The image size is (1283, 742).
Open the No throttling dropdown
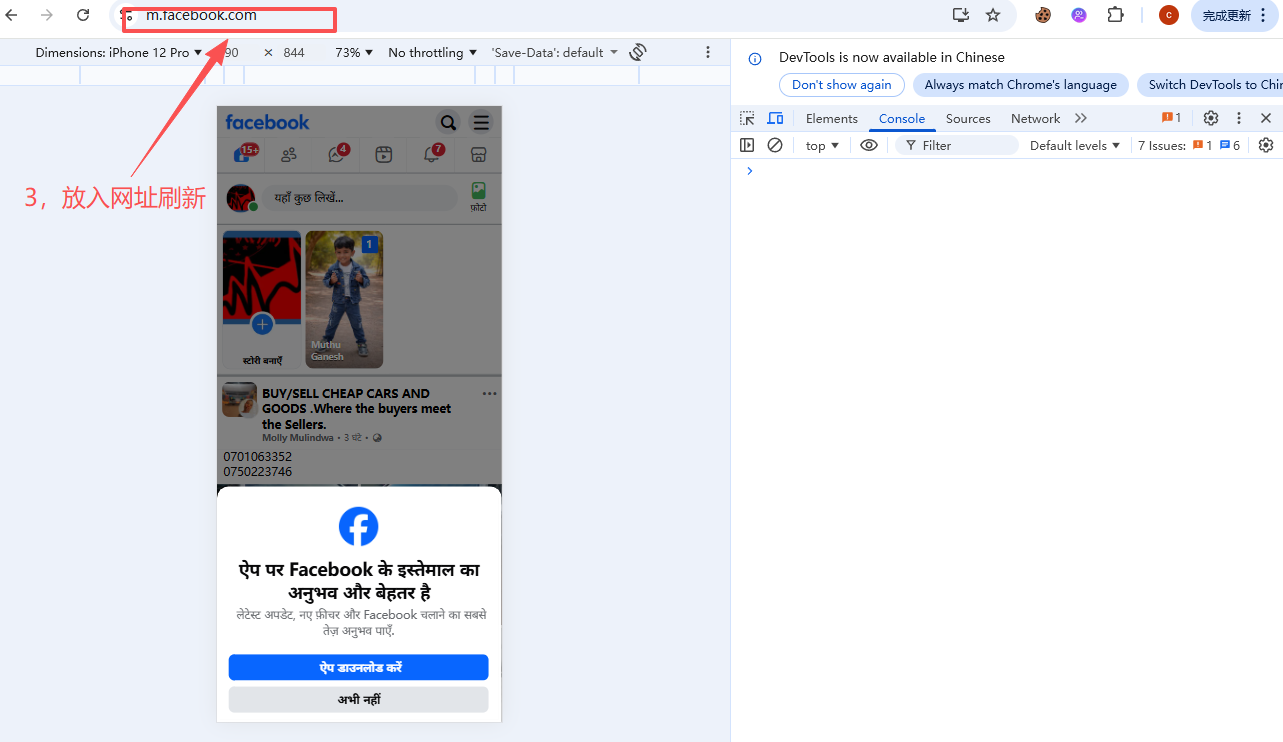pyautogui.click(x=432, y=52)
